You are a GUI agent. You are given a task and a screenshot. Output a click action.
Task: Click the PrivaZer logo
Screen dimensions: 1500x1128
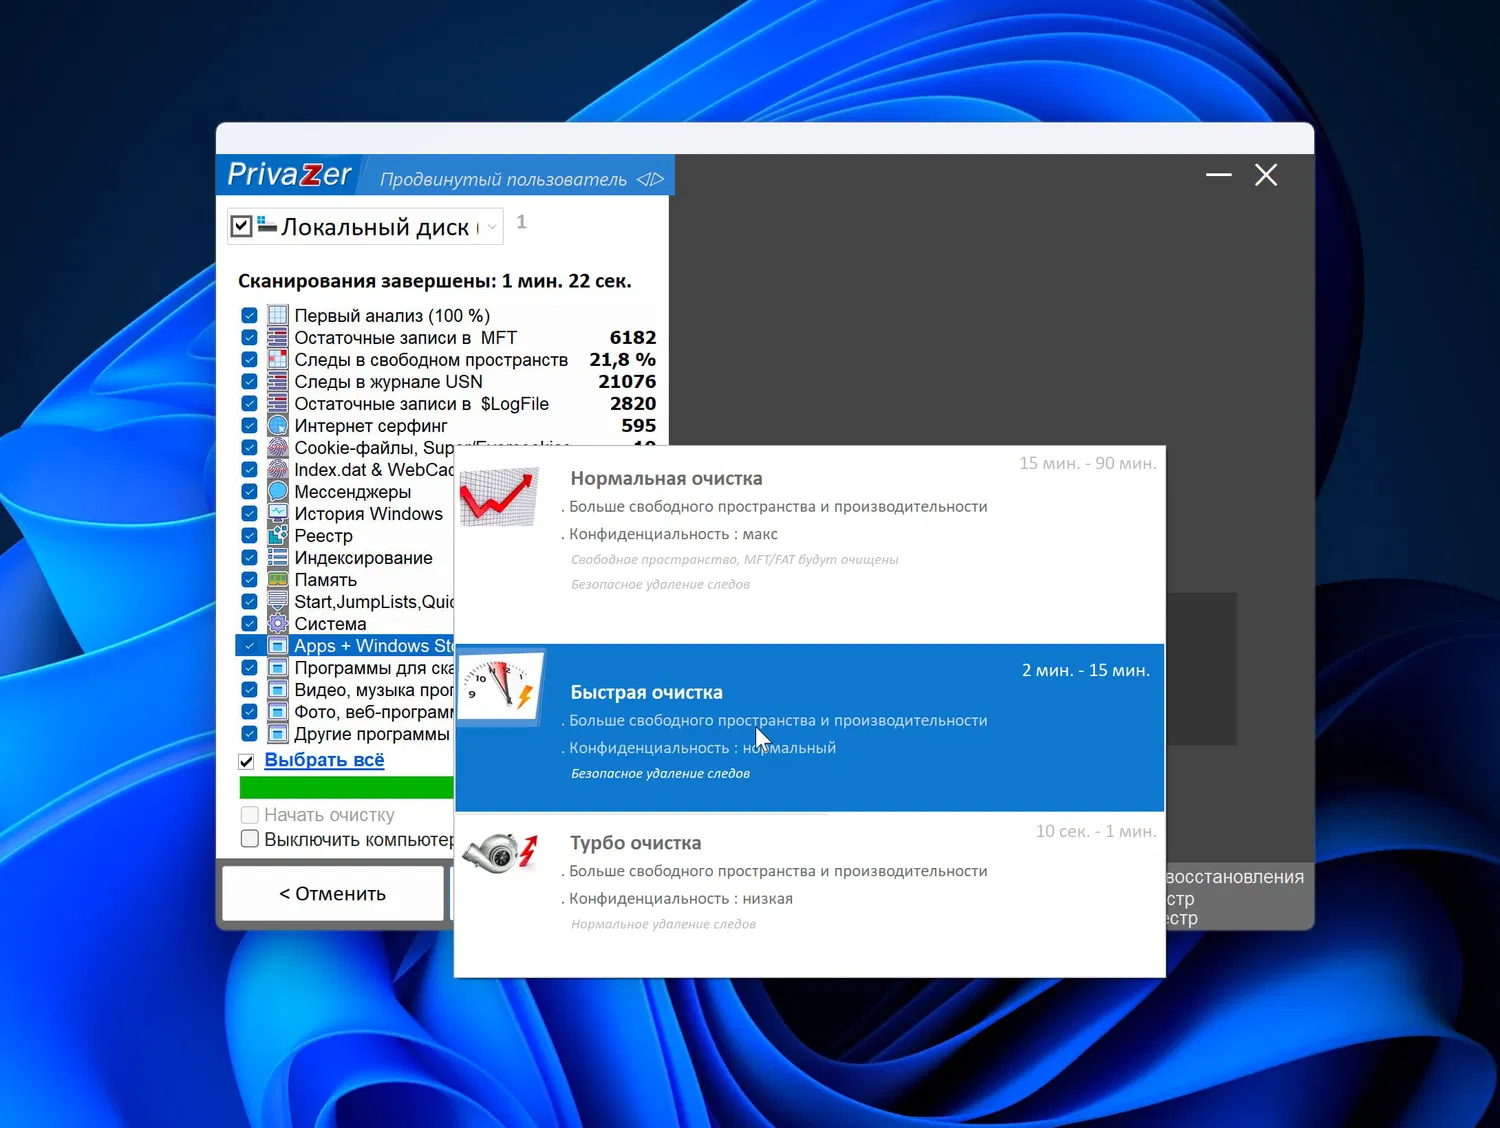tap(289, 175)
